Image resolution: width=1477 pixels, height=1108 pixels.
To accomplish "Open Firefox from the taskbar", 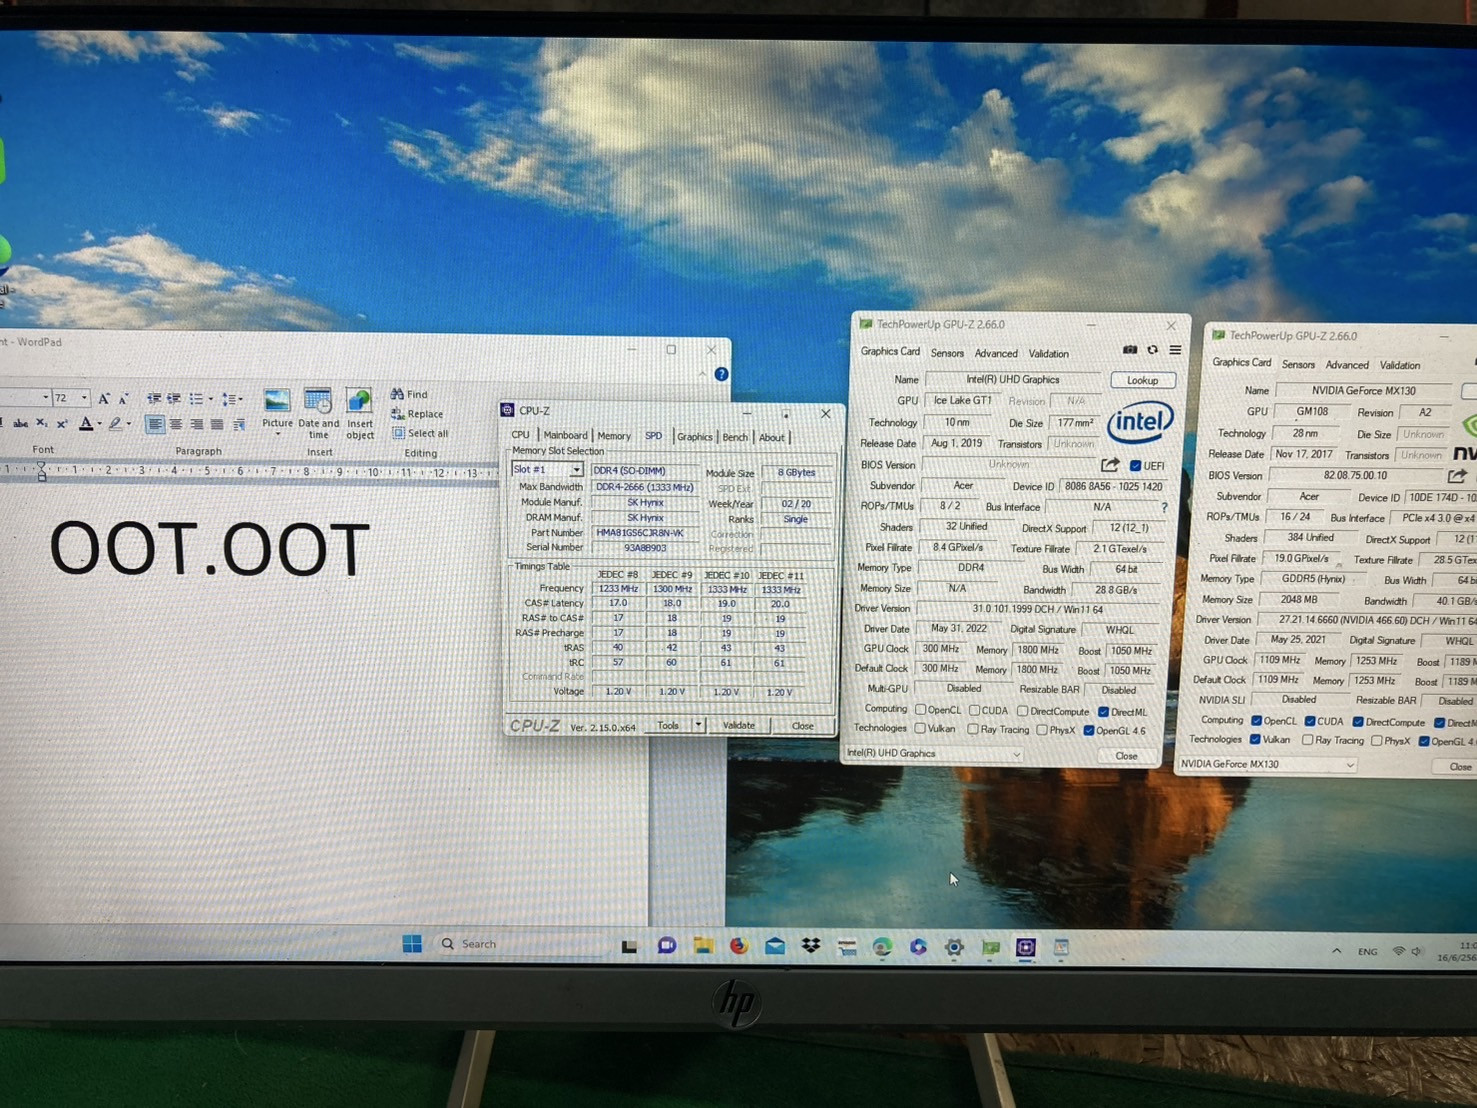I will coord(739,946).
